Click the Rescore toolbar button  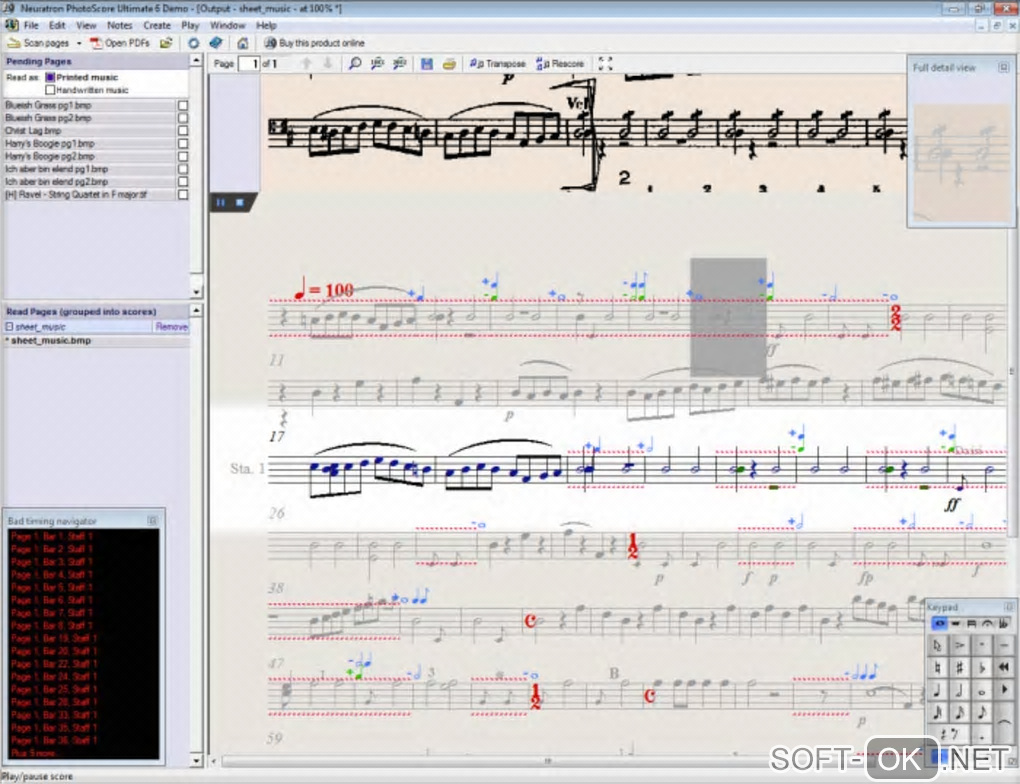[560, 64]
